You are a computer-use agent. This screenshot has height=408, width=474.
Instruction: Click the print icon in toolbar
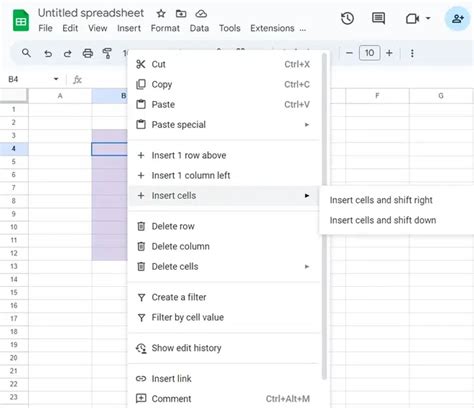[88, 53]
